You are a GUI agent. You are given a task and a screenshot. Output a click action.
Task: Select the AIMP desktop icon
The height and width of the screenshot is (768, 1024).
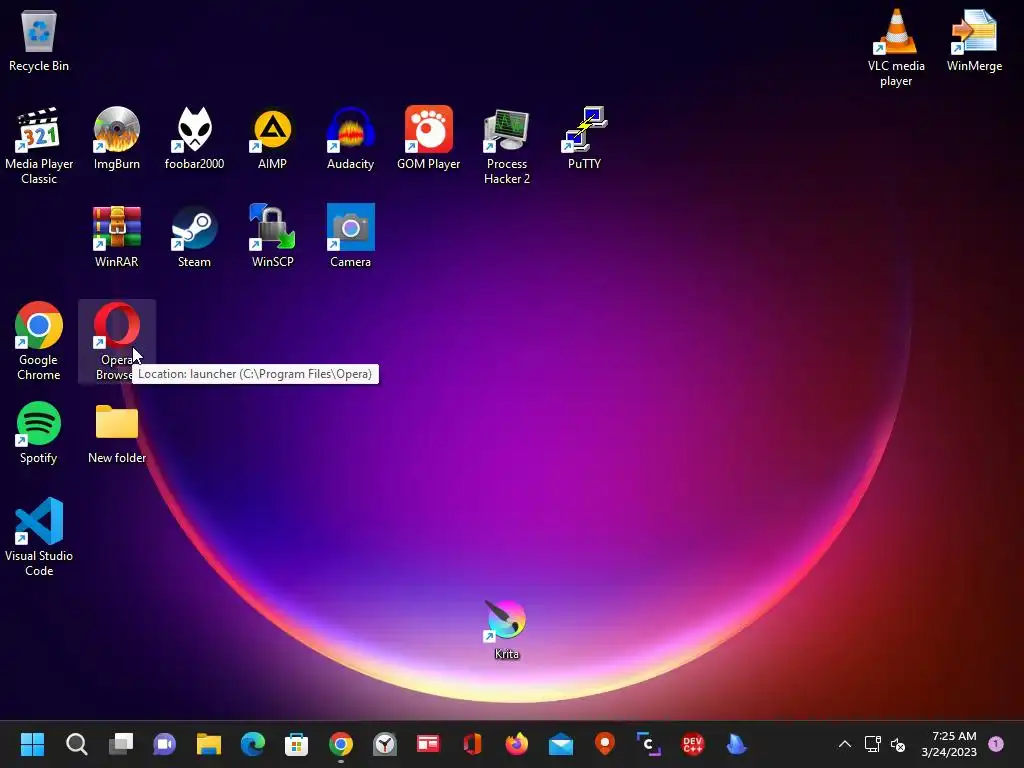pyautogui.click(x=272, y=138)
